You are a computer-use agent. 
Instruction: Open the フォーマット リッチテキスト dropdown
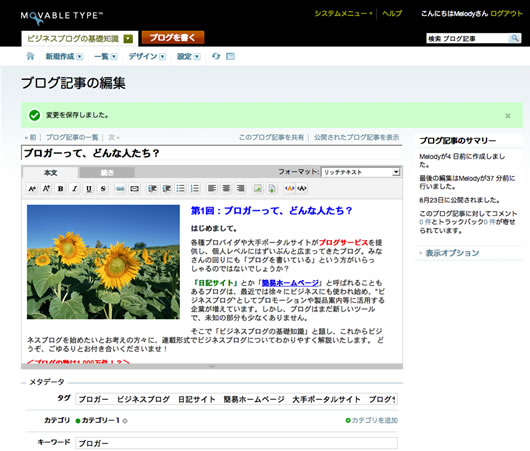pyautogui.click(x=361, y=172)
